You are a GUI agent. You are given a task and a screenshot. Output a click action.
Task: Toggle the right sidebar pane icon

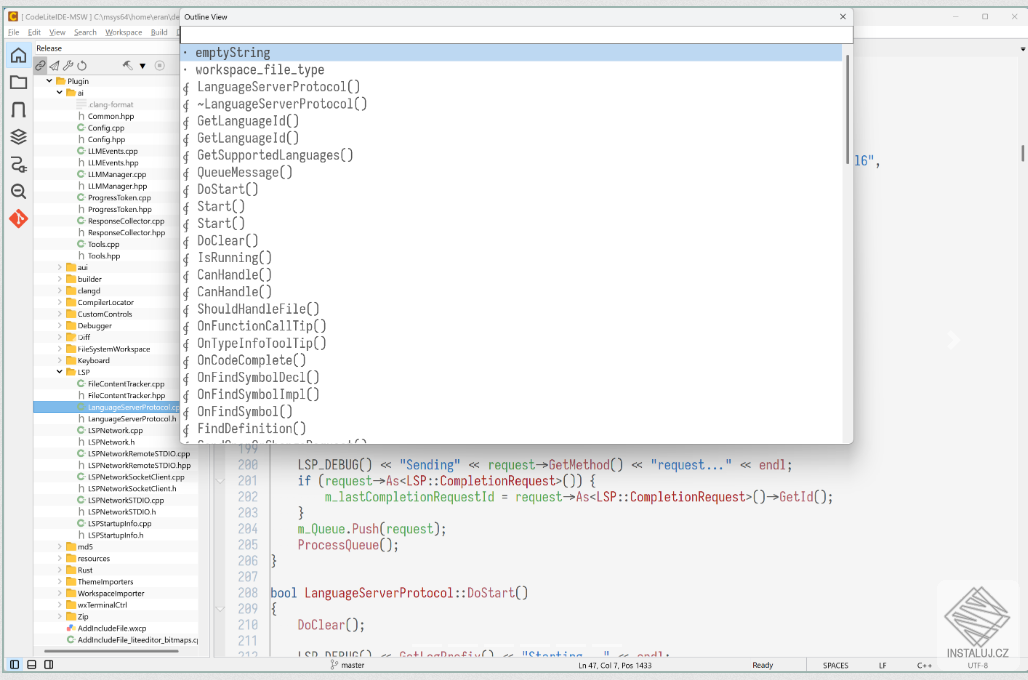[x=49, y=664]
